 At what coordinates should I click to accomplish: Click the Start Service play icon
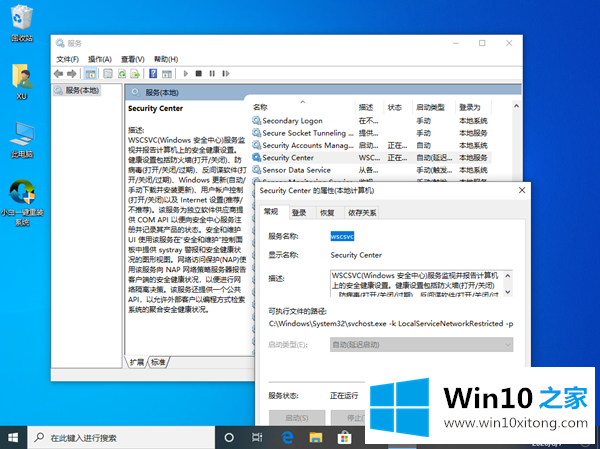[186, 73]
